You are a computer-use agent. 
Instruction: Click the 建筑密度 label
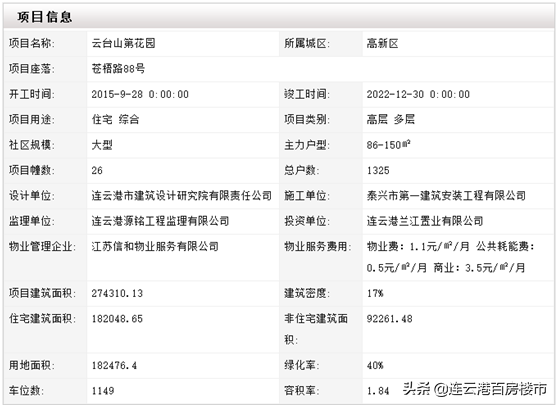click(x=307, y=293)
